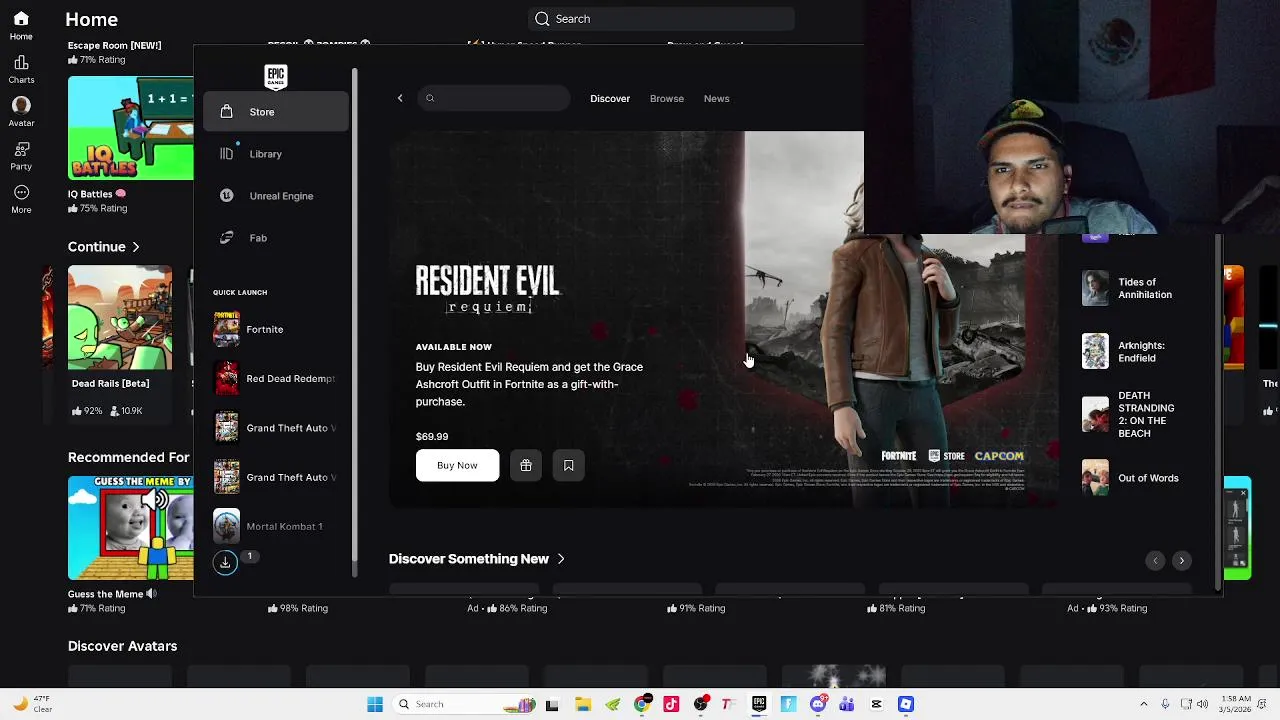Launch first Grand Theft Auto V entry
Screen dimensions: 1280x720
coord(276,428)
